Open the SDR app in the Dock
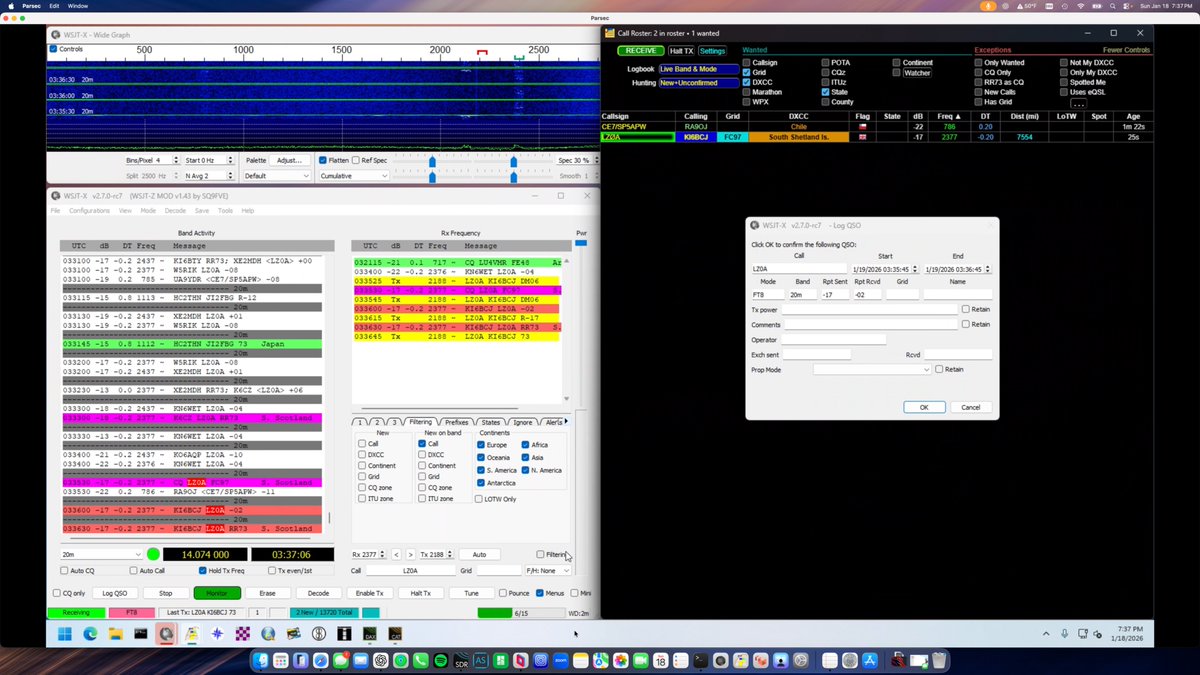1200x675 pixels. pyautogui.click(x=461, y=660)
